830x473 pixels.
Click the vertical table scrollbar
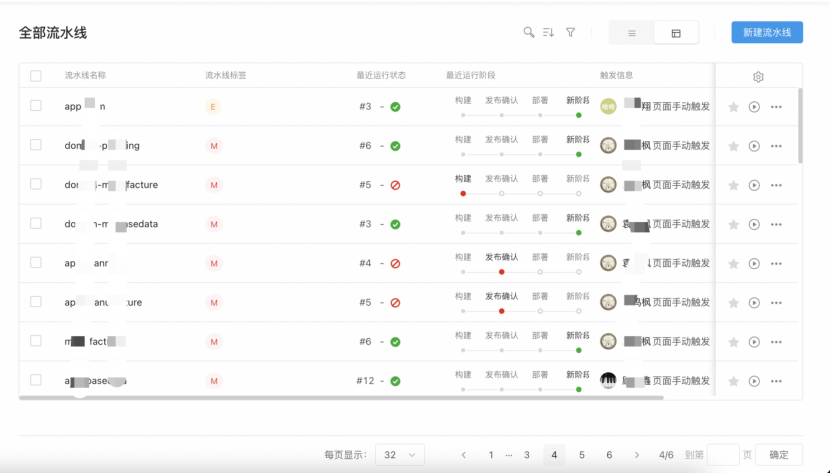800,126
